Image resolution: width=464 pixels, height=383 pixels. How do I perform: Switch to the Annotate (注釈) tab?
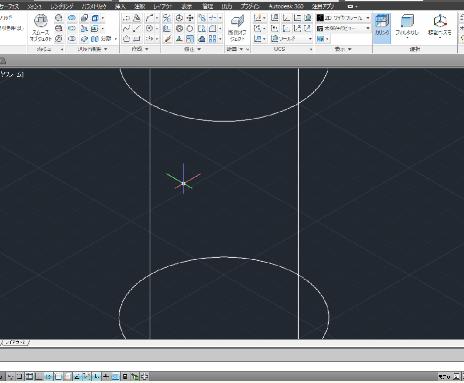point(140,6)
